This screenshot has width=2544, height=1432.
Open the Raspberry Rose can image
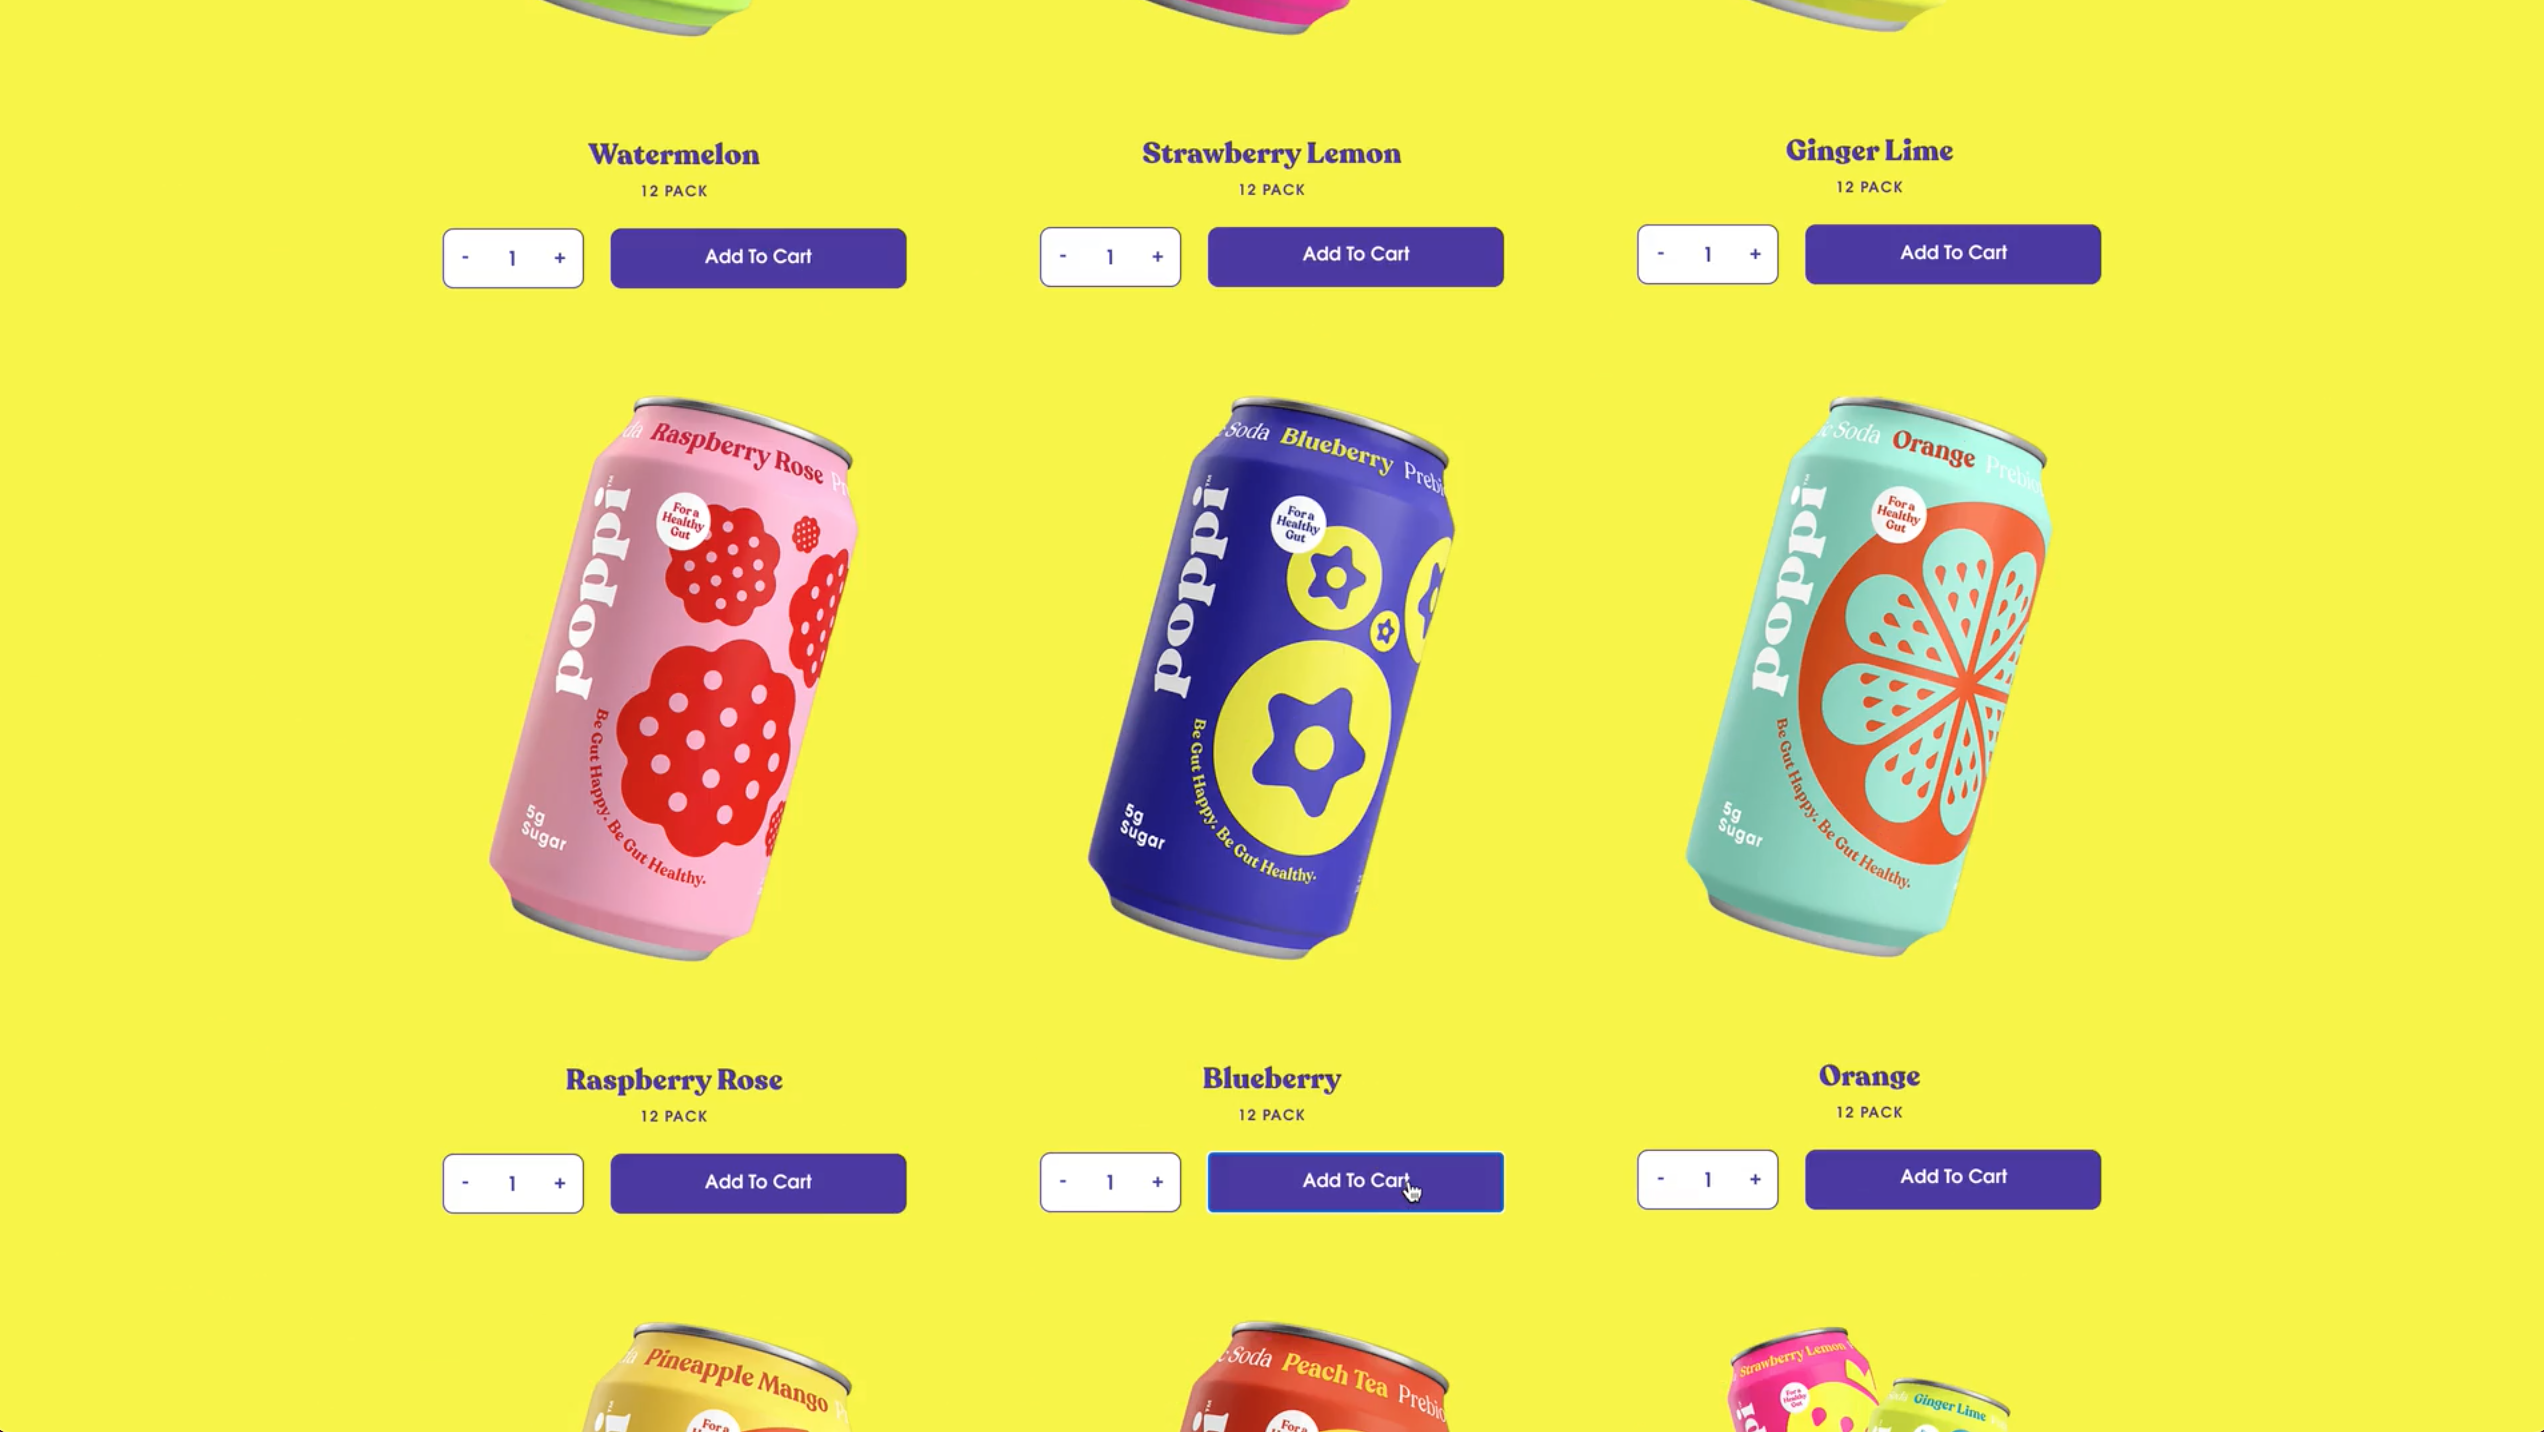point(674,678)
